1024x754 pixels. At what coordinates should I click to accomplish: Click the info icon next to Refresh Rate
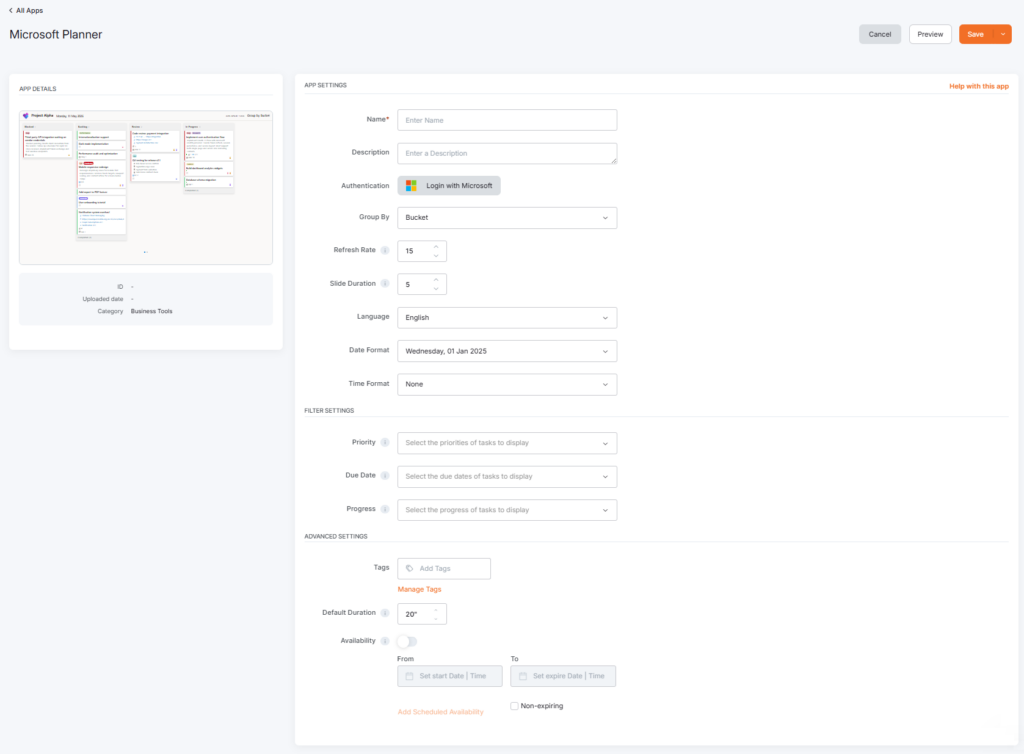(x=385, y=250)
